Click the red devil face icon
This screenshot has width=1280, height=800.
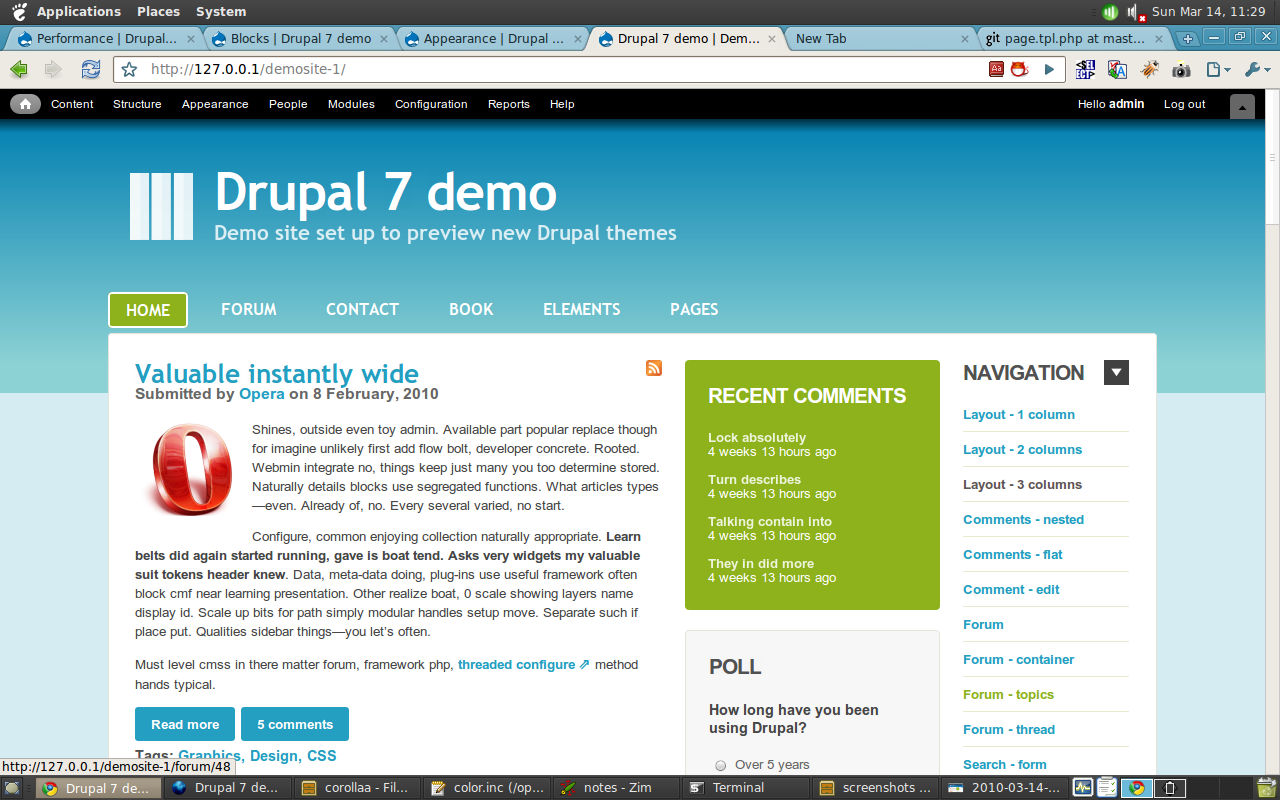[1019, 69]
